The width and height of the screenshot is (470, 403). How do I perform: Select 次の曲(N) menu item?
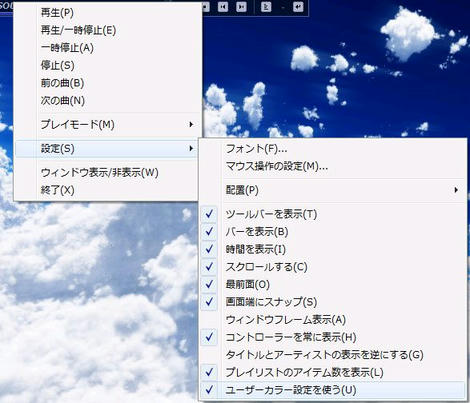[107, 100]
